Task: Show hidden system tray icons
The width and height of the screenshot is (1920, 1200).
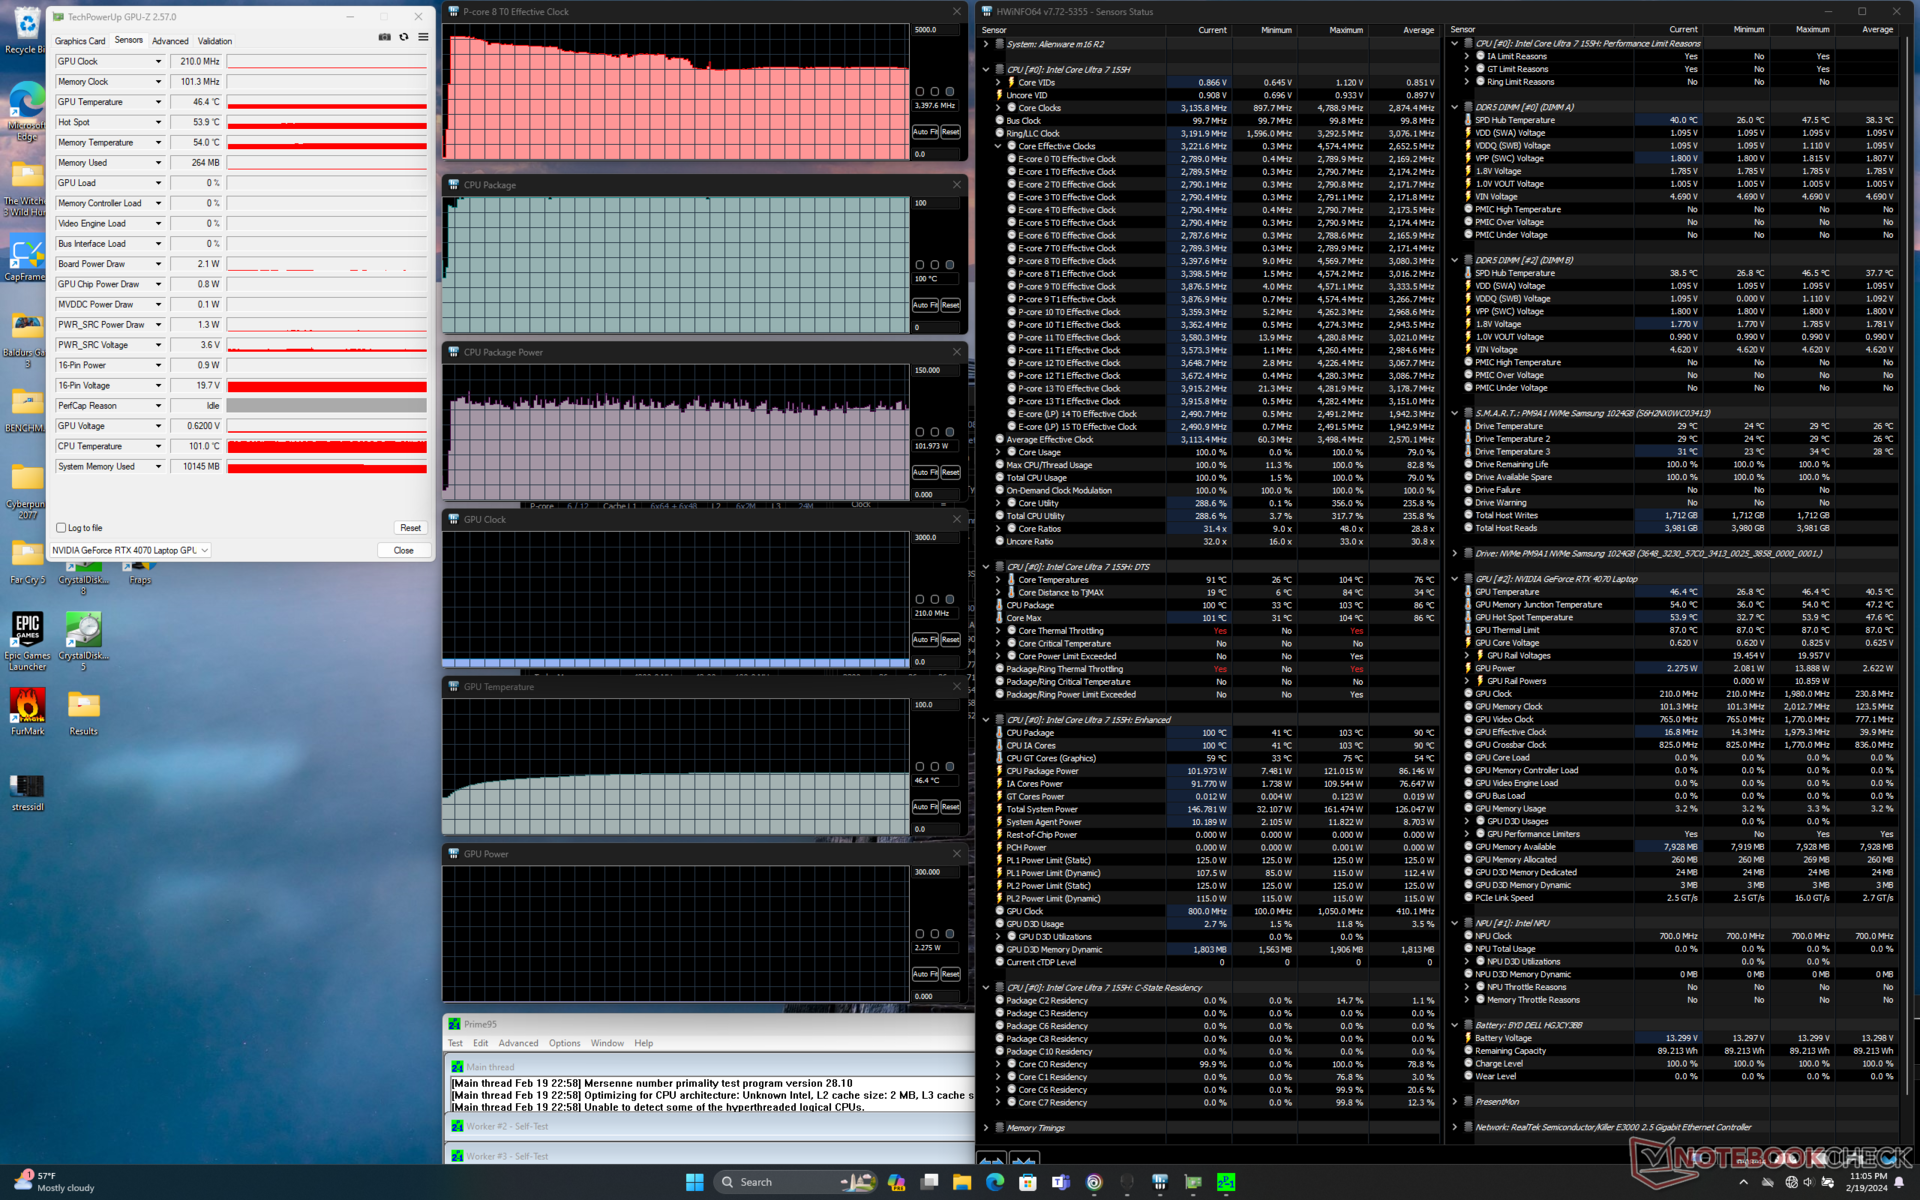Action: pos(1744,1182)
